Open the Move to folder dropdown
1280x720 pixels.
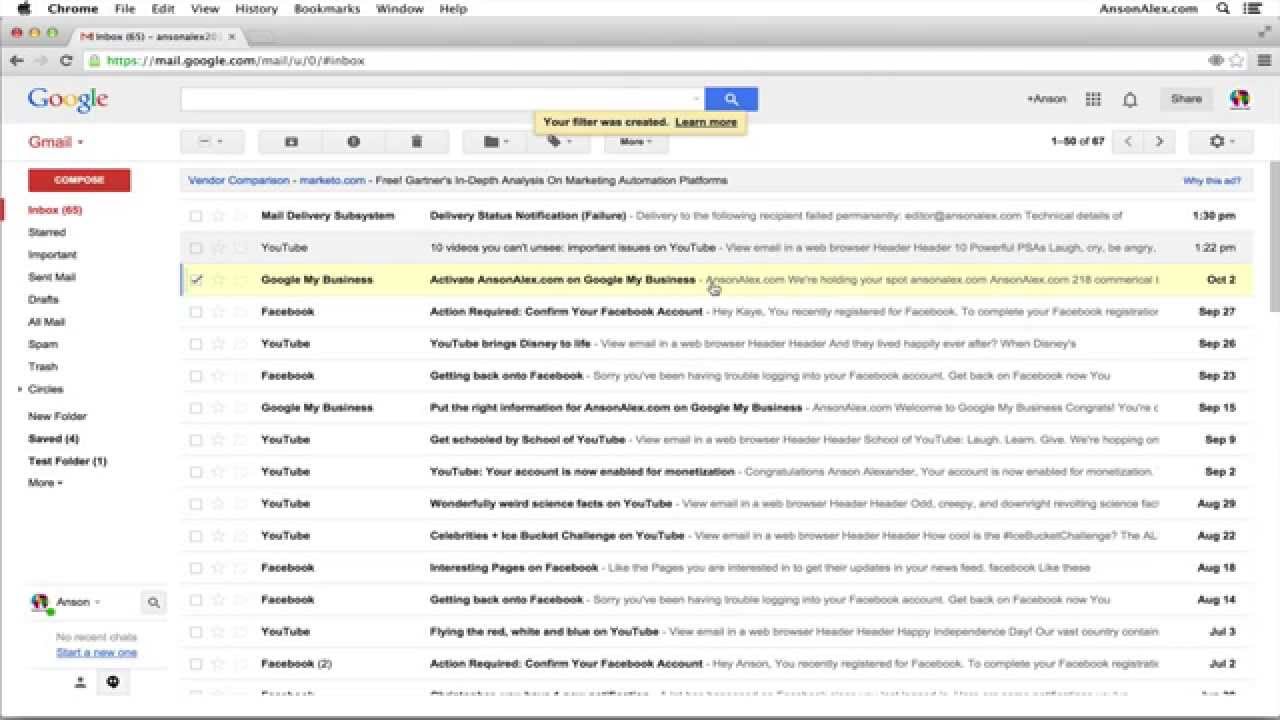(x=496, y=142)
